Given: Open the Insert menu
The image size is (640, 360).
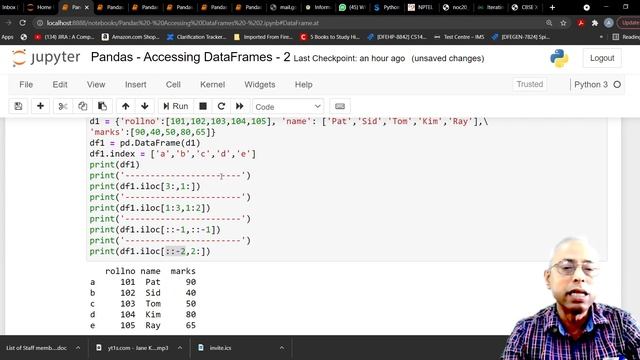Looking at the screenshot, I should click(136, 84).
